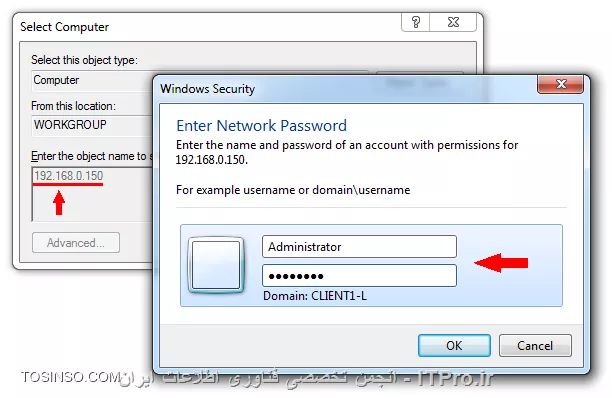Click the Domain: CLIENT1-L label
Viewport: 612px width, 398px height.
click(315, 296)
